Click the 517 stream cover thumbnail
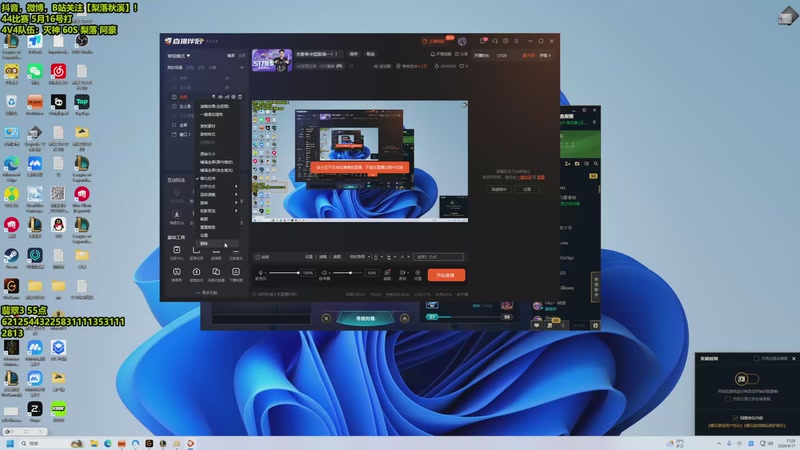This screenshot has width=800, height=450. [272, 60]
